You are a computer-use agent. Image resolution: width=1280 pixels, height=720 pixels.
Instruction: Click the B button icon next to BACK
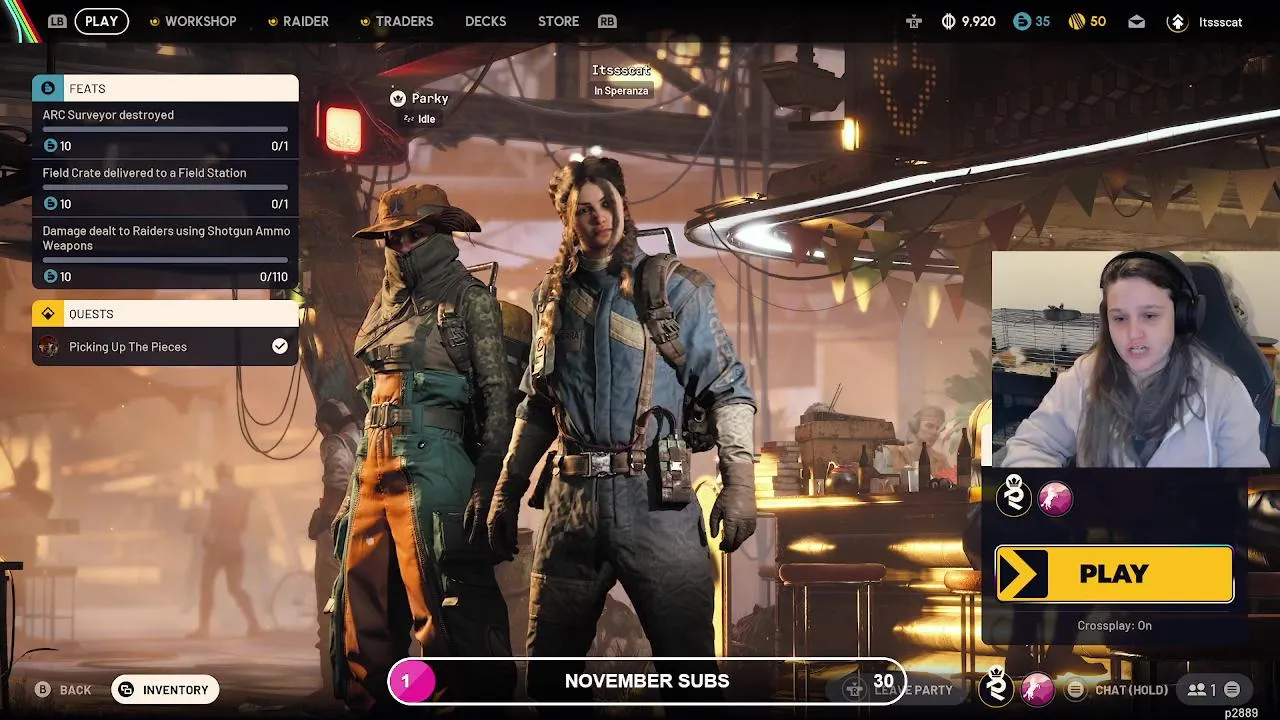click(43, 690)
